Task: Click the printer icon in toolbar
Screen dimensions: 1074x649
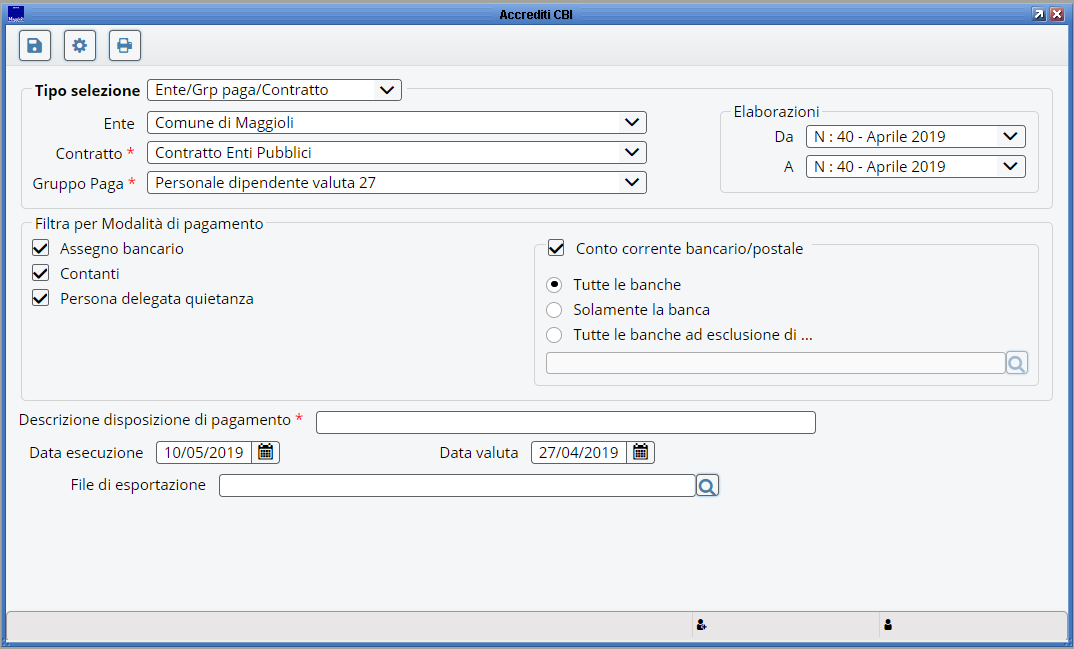Action: (125, 46)
